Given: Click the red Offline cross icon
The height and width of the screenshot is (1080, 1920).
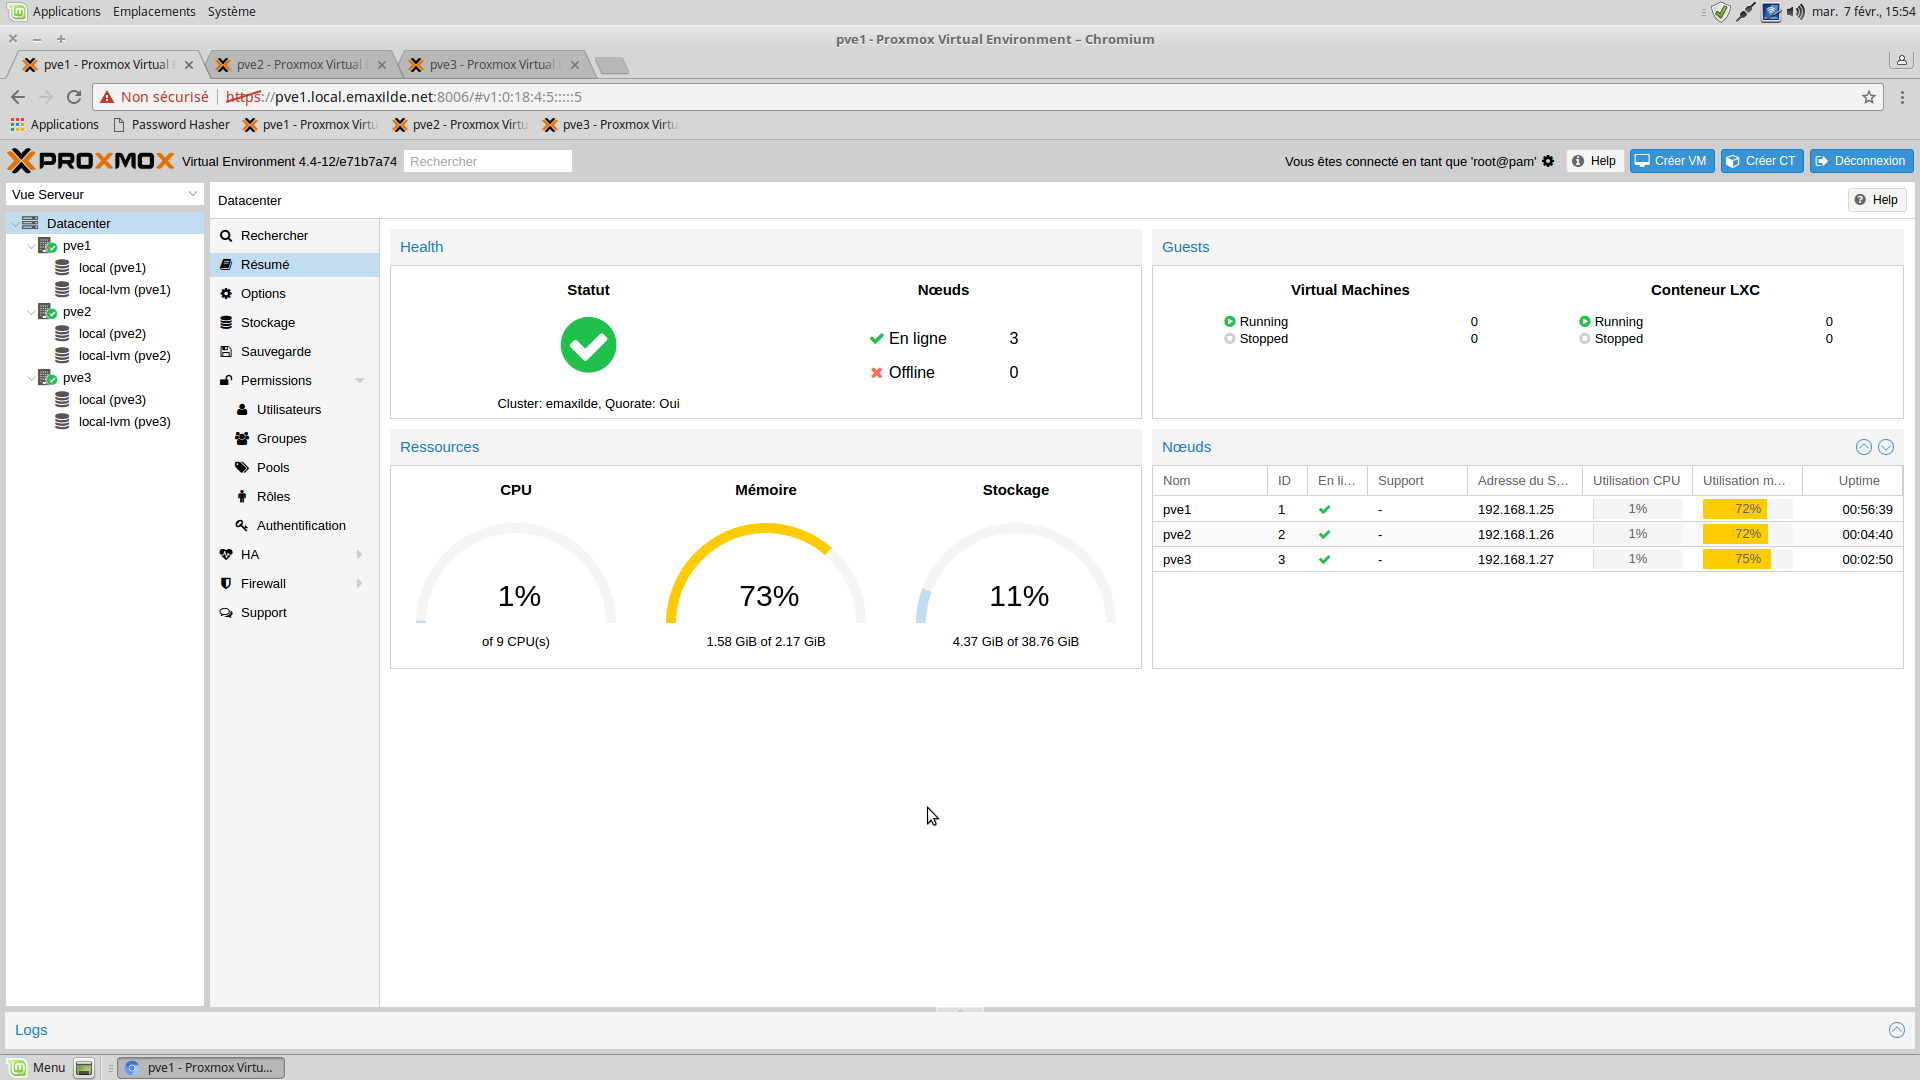Looking at the screenshot, I should pos(877,372).
